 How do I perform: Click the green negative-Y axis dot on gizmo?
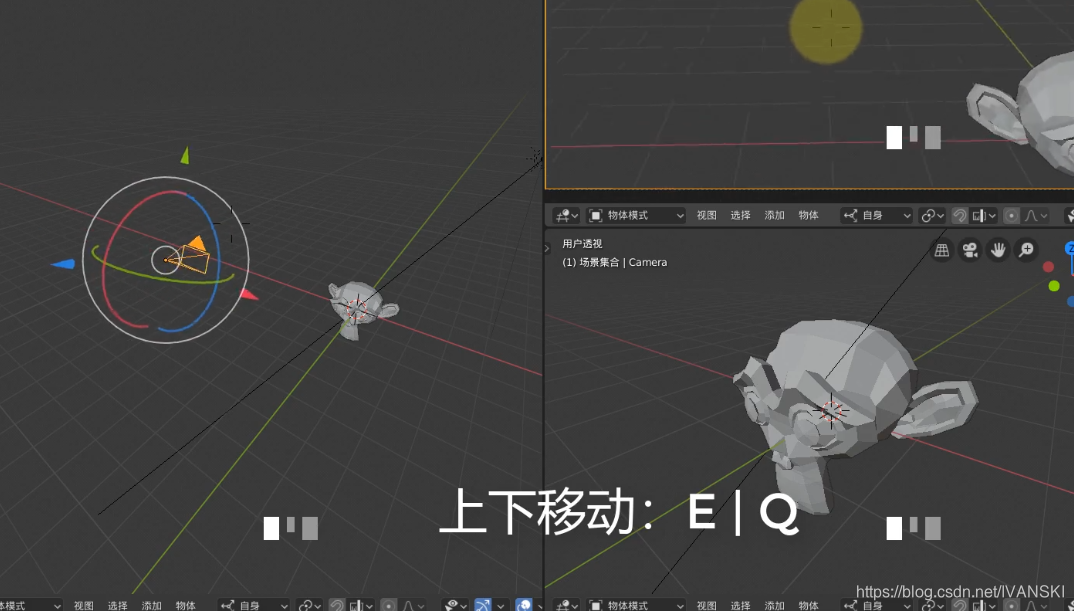click(x=1054, y=286)
